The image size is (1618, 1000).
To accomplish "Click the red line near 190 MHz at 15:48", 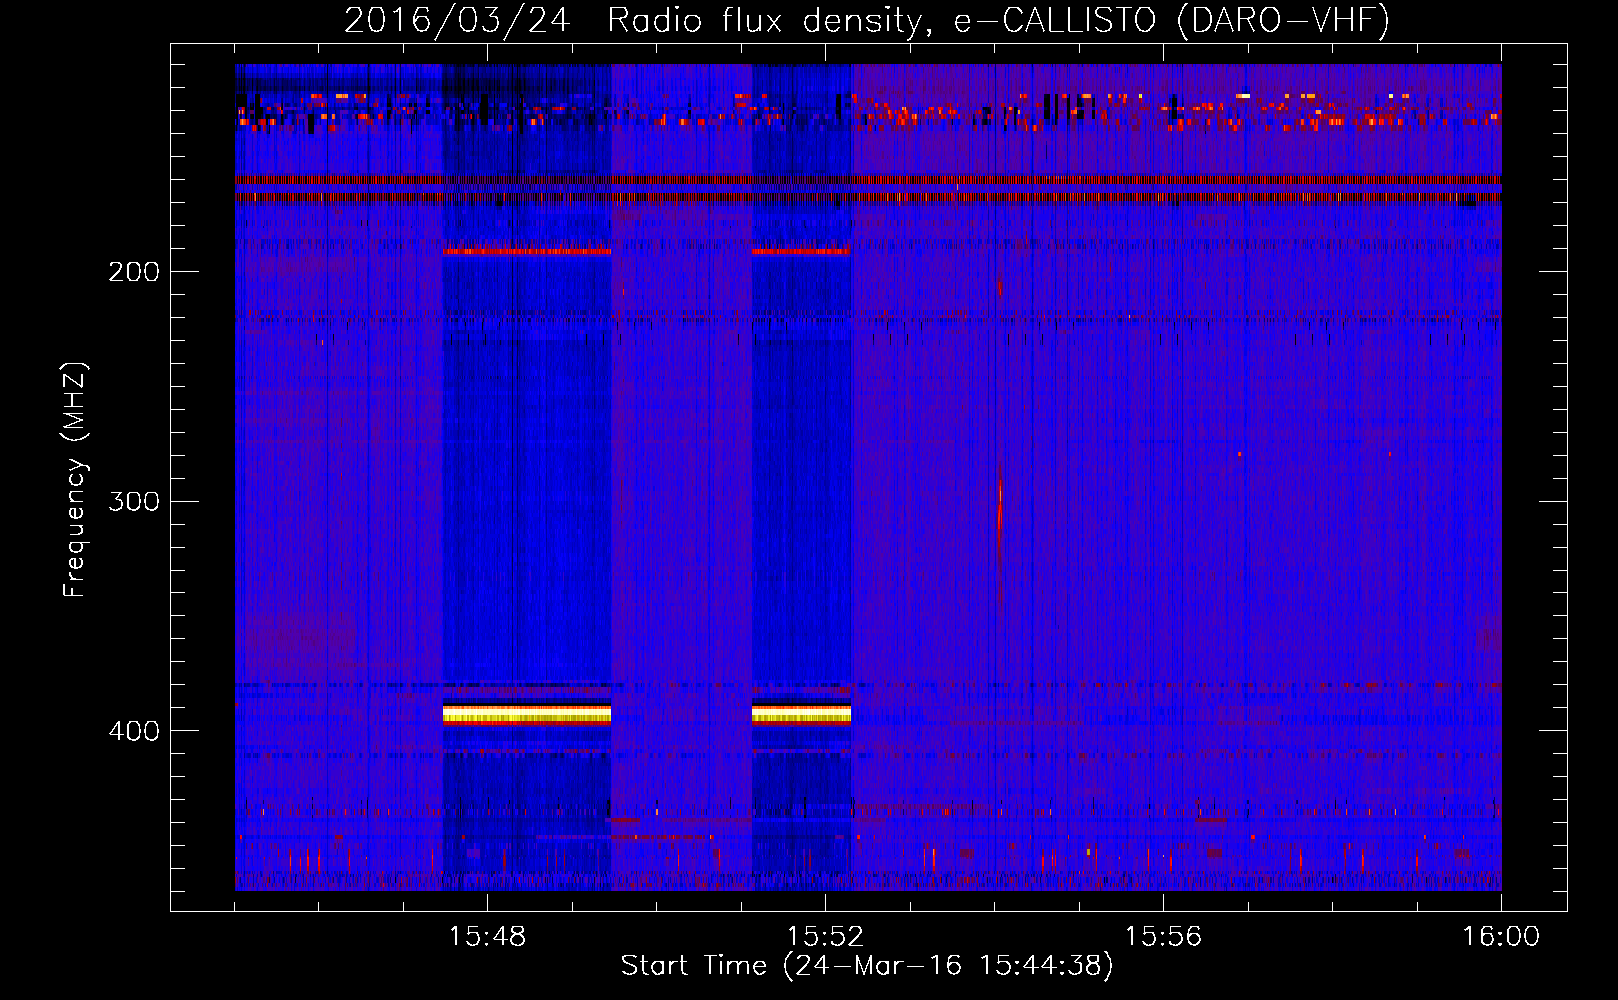I will [527, 251].
